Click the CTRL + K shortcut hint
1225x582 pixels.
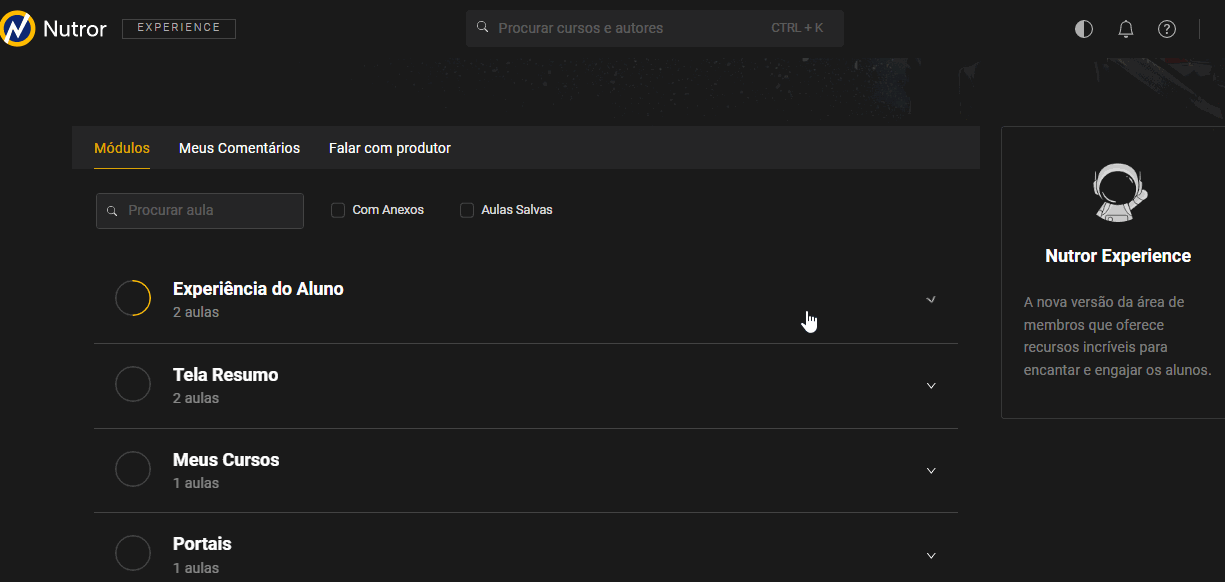pyautogui.click(x=797, y=28)
